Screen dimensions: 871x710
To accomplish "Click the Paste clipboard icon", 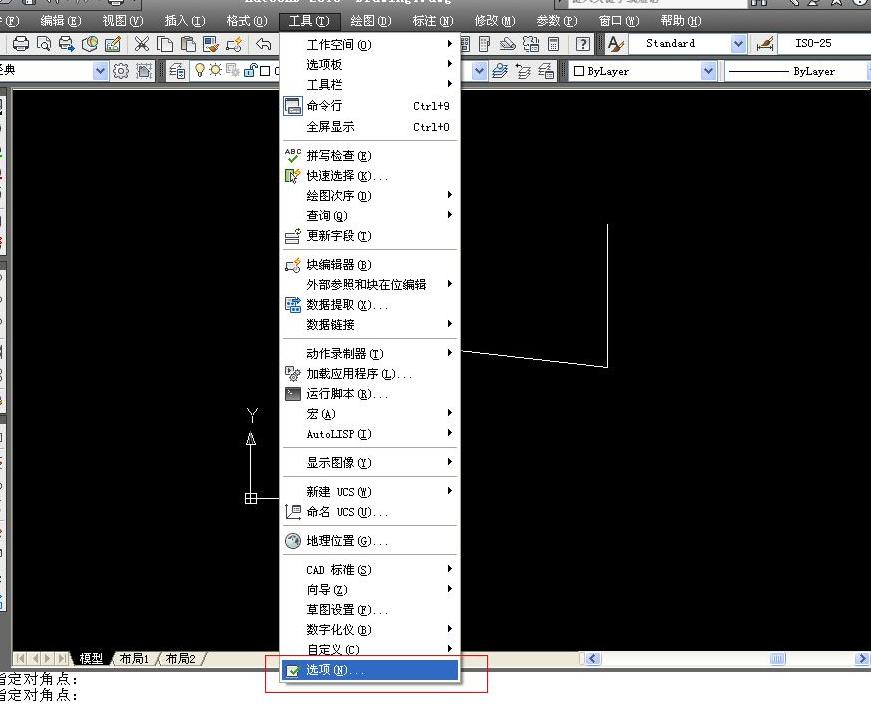I will pos(188,43).
